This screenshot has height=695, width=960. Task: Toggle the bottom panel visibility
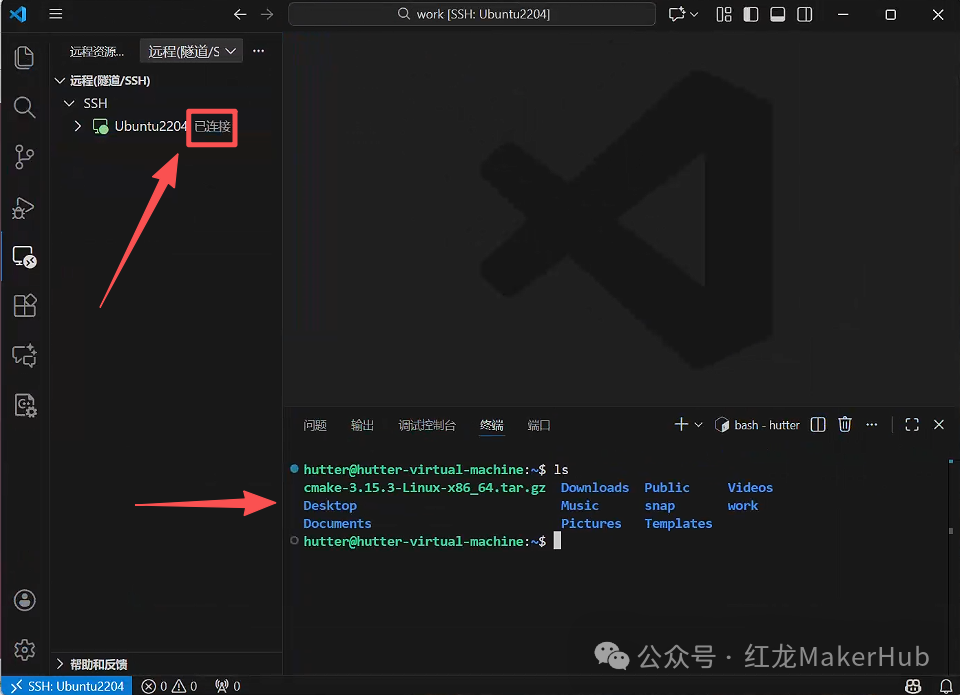pos(778,14)
